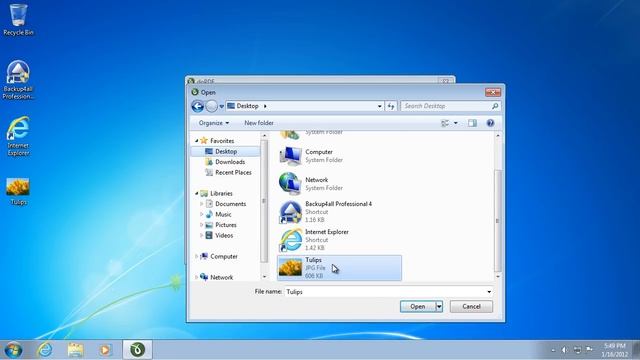This screenshot has width=640, height=360.
Task: Select Downloads under Favorites
Action: point(230,162)
